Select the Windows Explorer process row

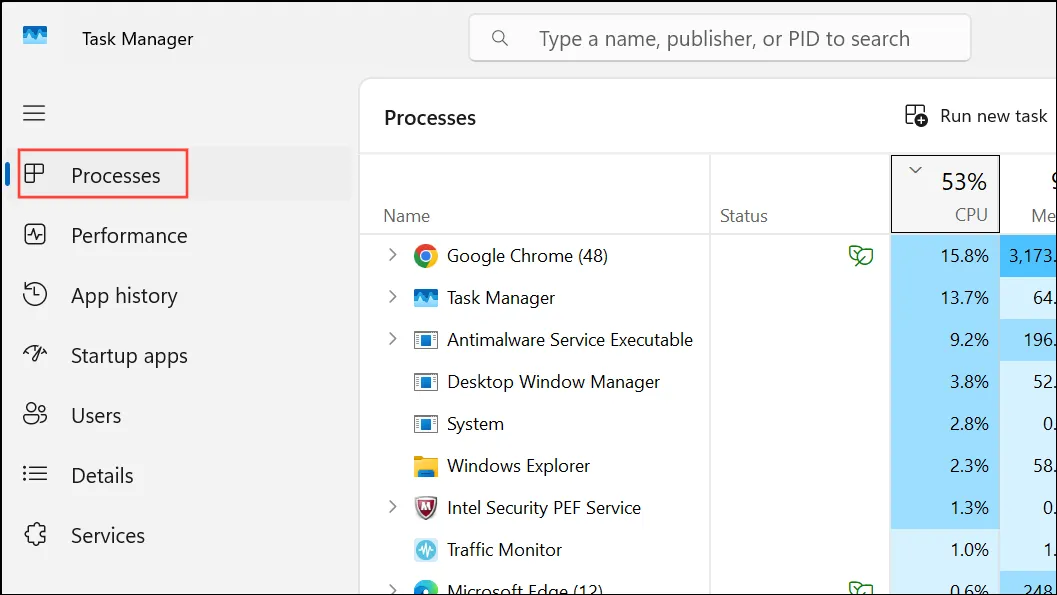point(708,466)
